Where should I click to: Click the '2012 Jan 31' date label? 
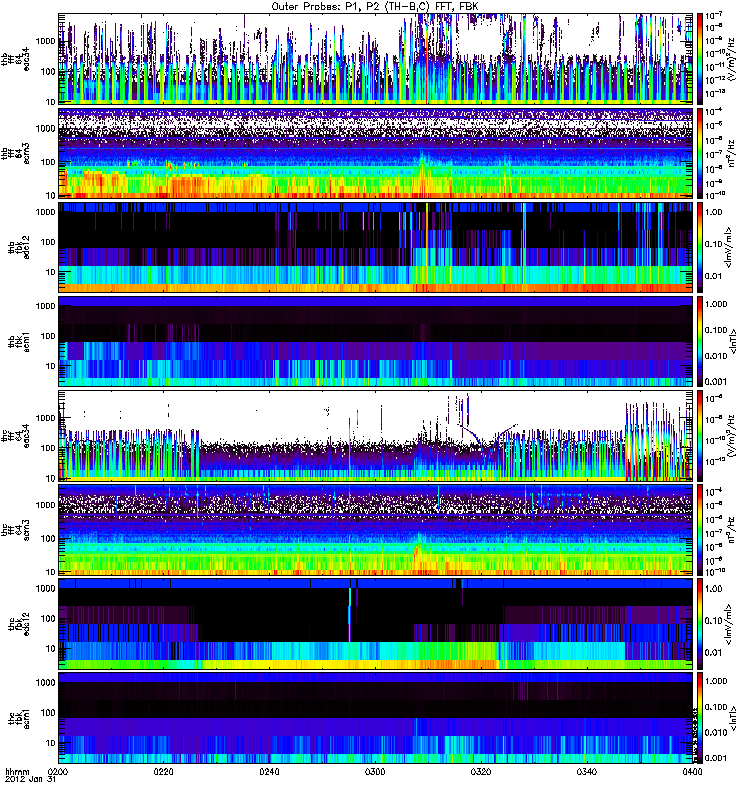pyautogui.click(x=30, y=779)
